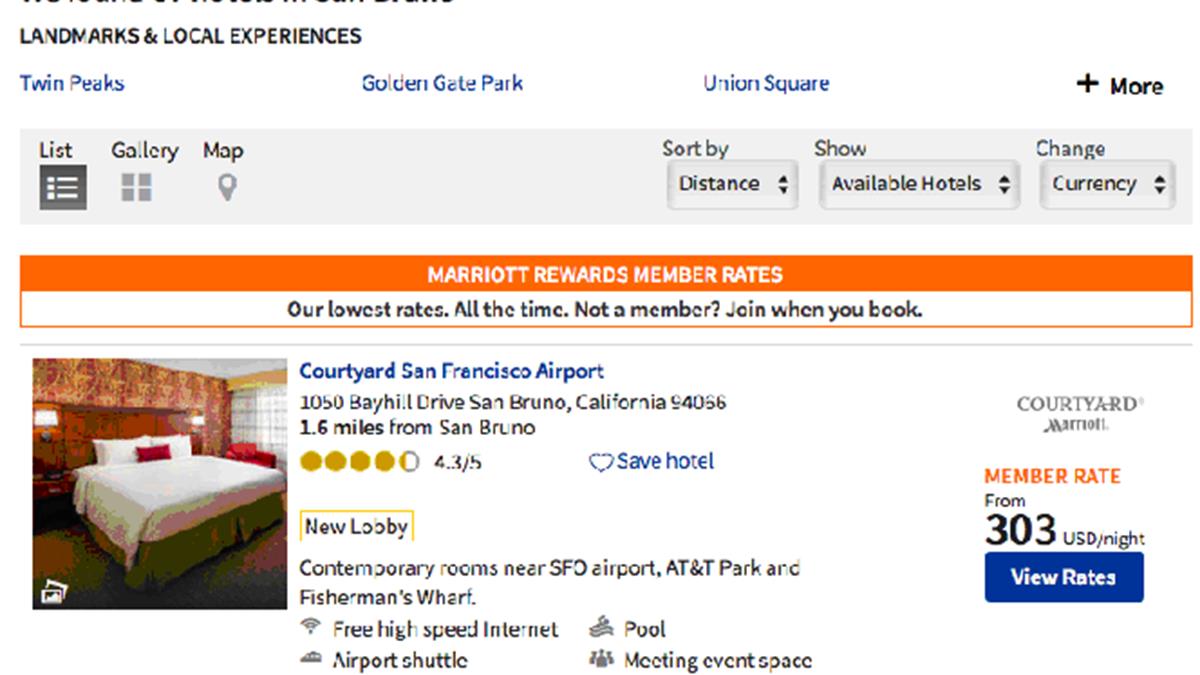This screenshot has width=1200, height=675.
Task: Open the Sort by Distance dropdown
Action: 733,185
